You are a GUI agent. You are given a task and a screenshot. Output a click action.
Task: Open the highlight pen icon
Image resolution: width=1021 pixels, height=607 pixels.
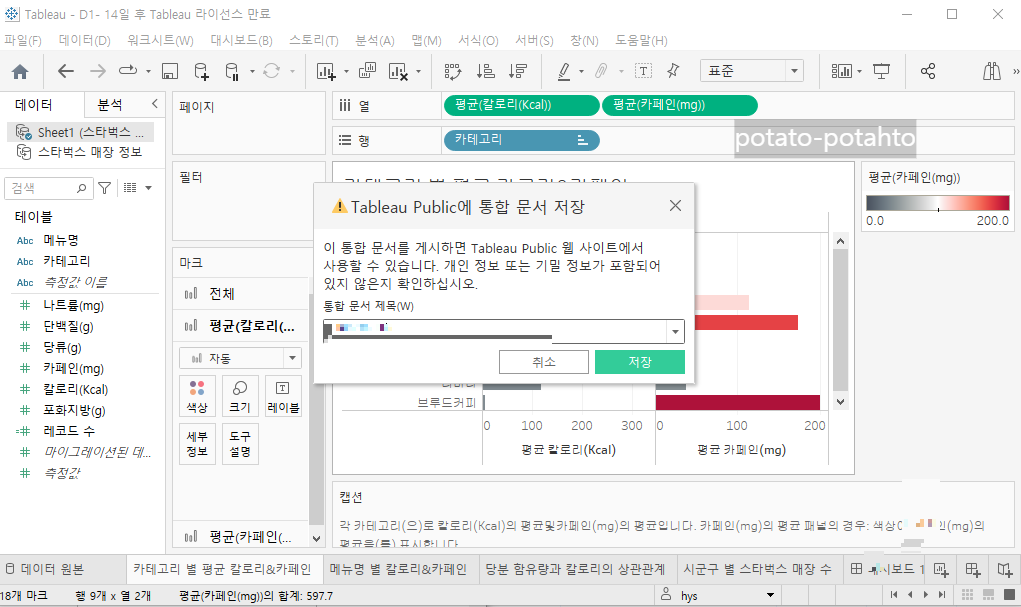tap(564, 71)
